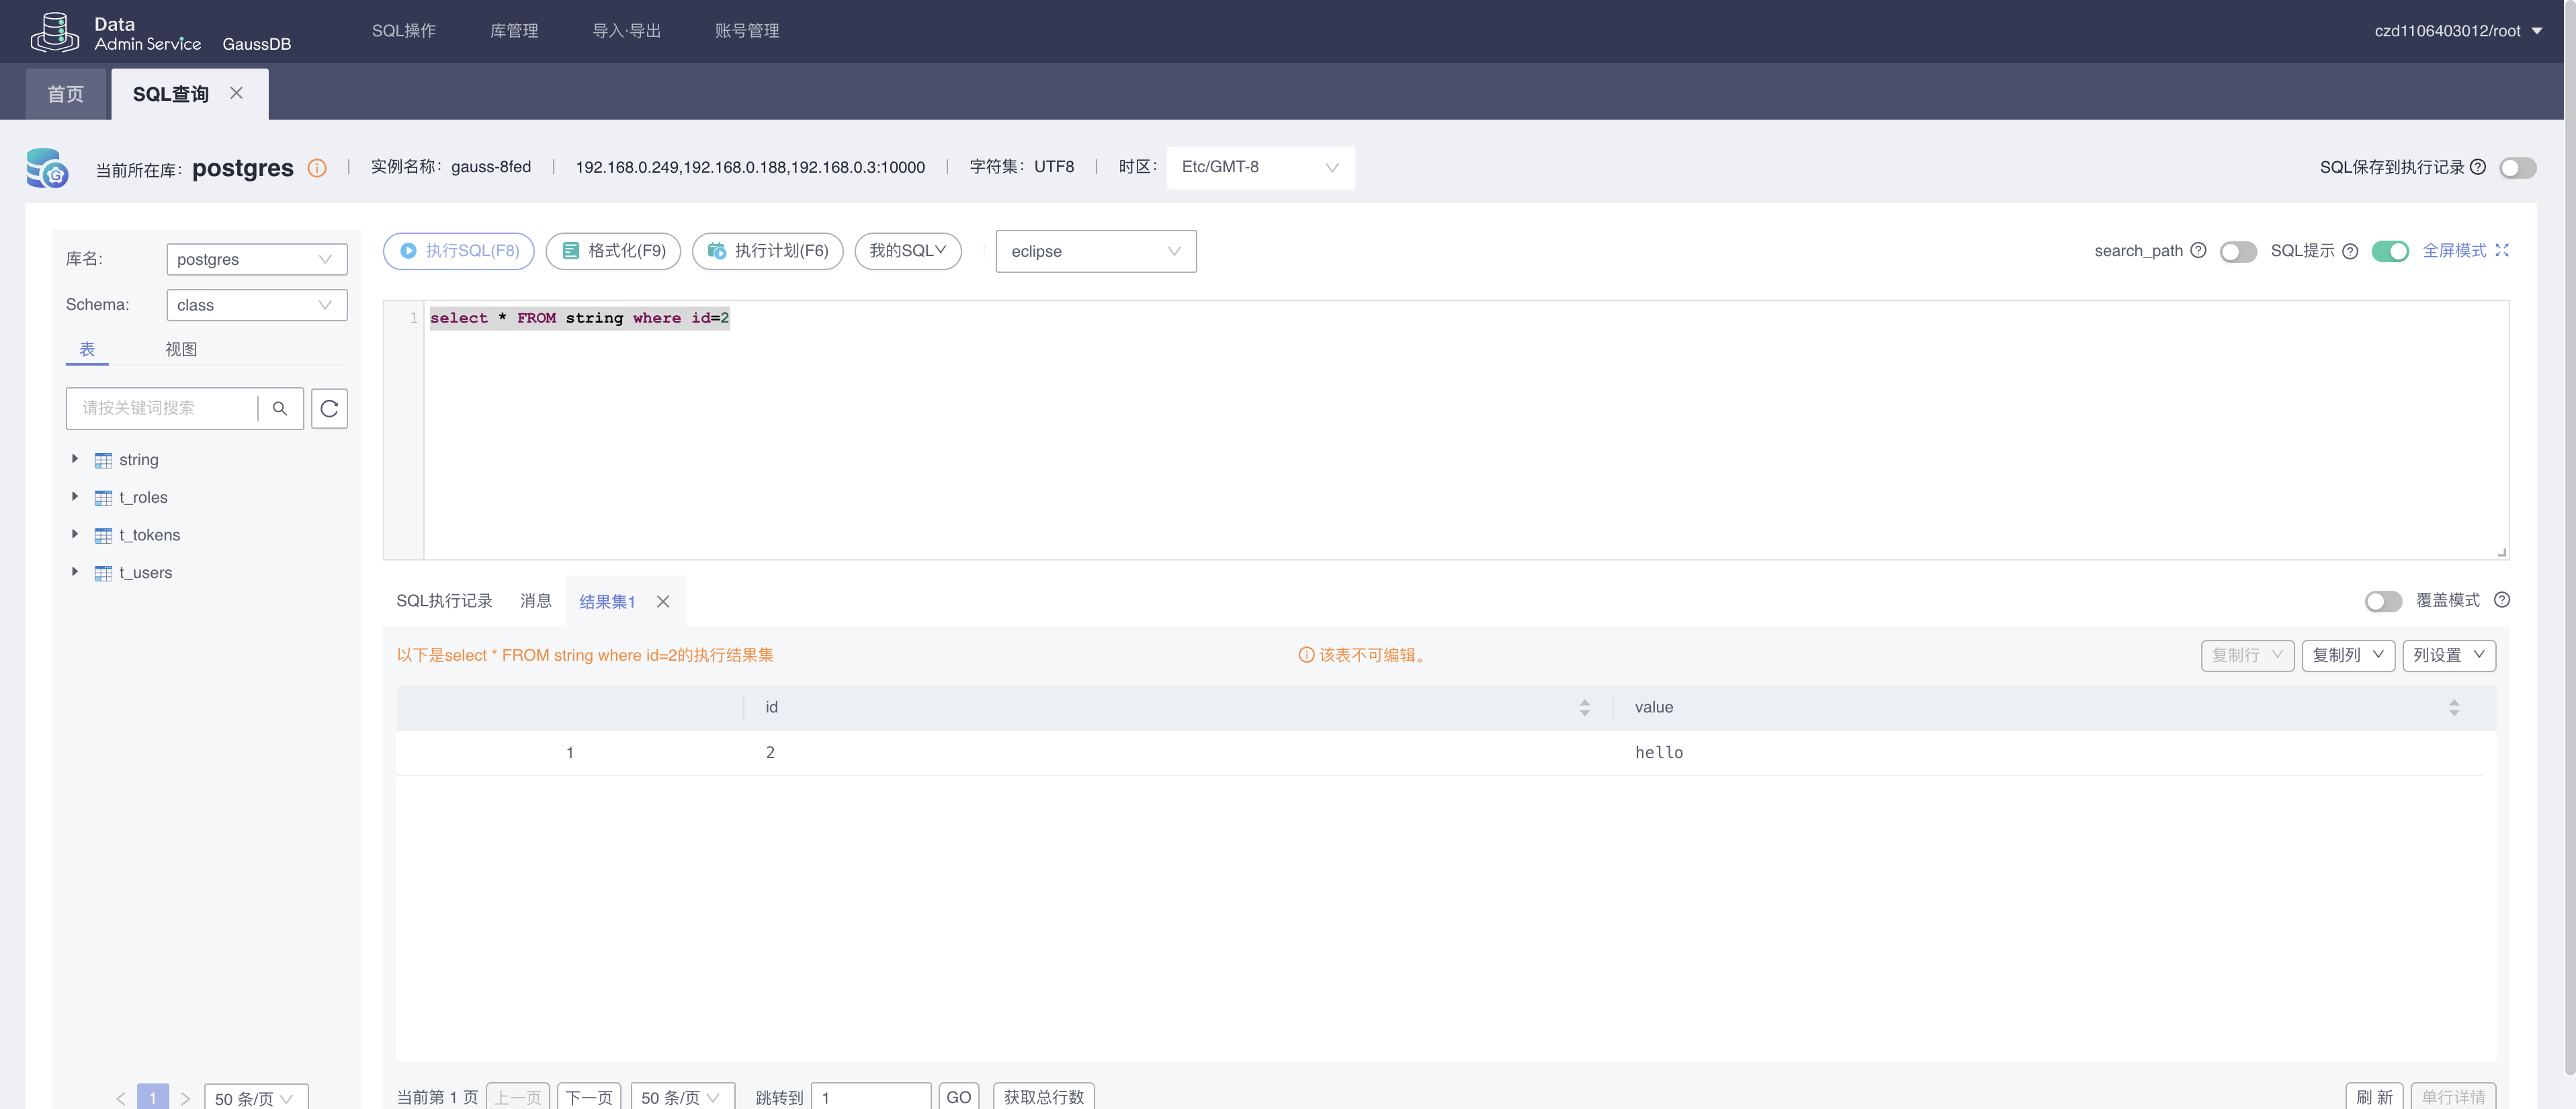Image resolution: width=2576 pixels, height=1109 pixels.
Task: Sort results by the id column arrows
Action: [1584, 707]
